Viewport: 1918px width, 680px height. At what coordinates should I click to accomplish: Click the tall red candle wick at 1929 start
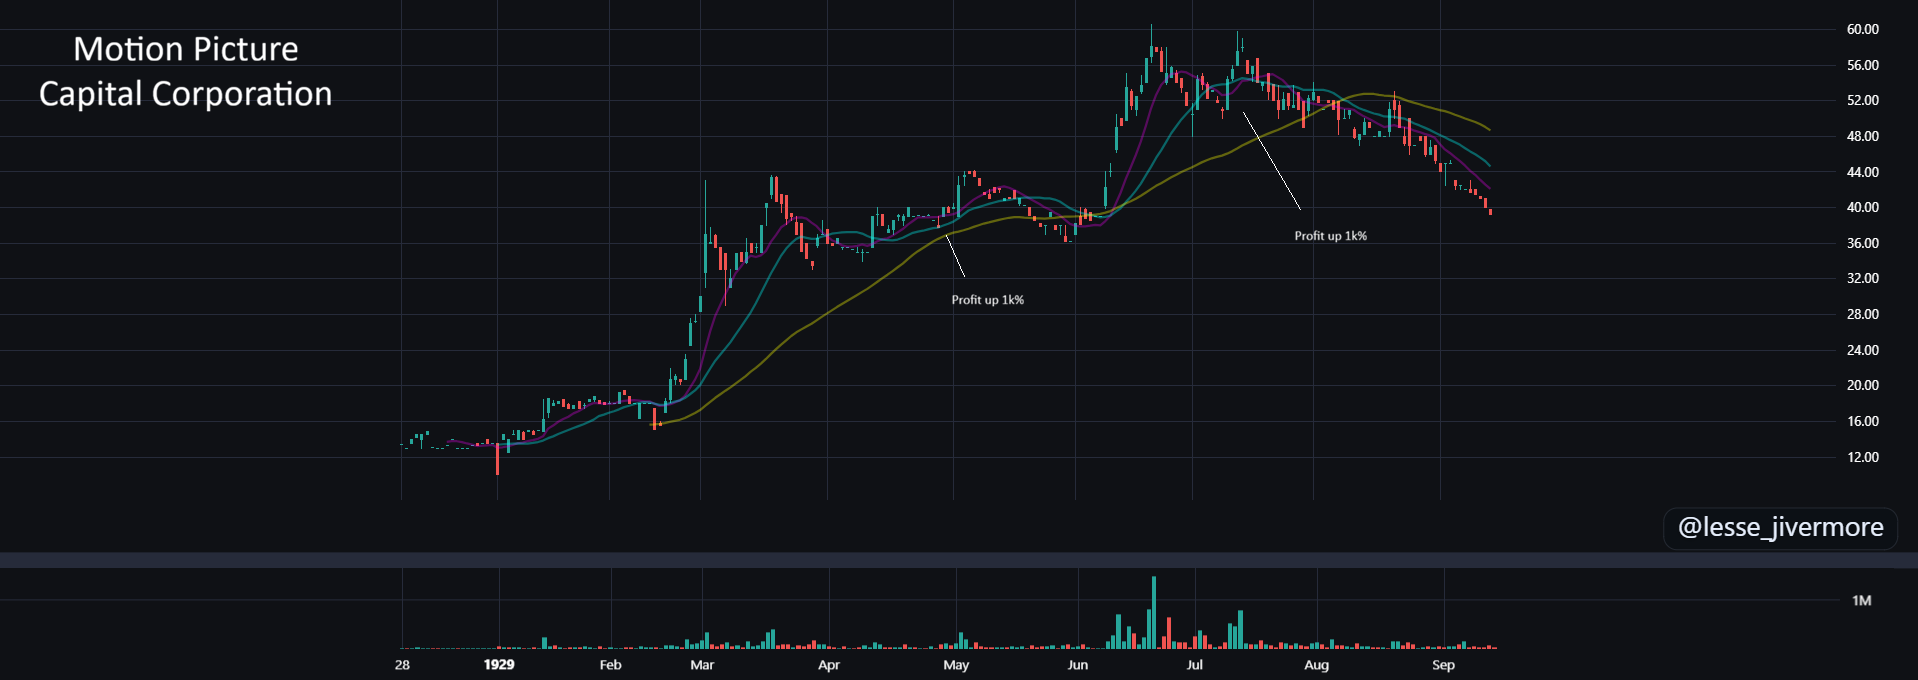click(497, 458)
